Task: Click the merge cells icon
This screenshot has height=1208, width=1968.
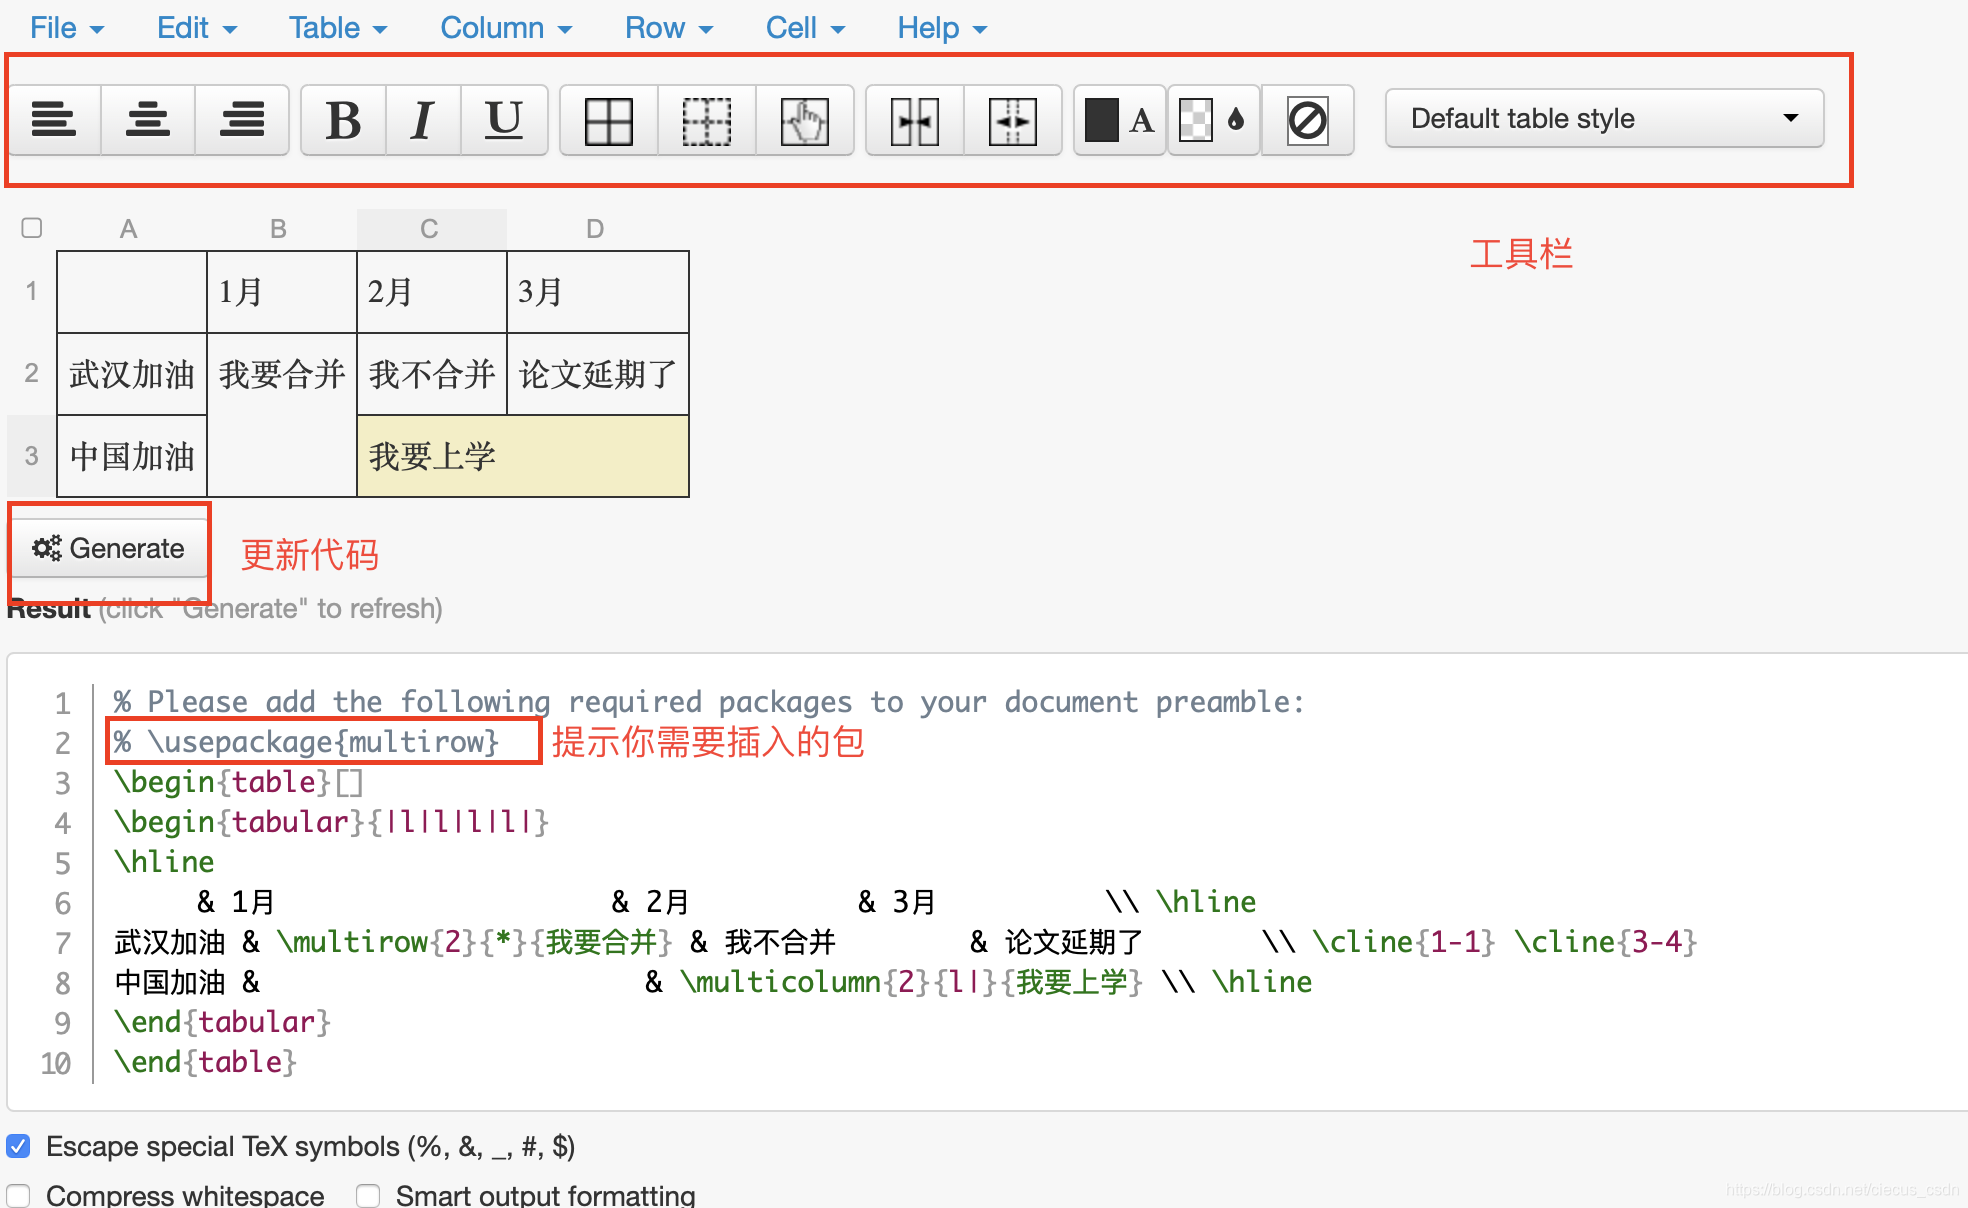Action: (915, 120)
